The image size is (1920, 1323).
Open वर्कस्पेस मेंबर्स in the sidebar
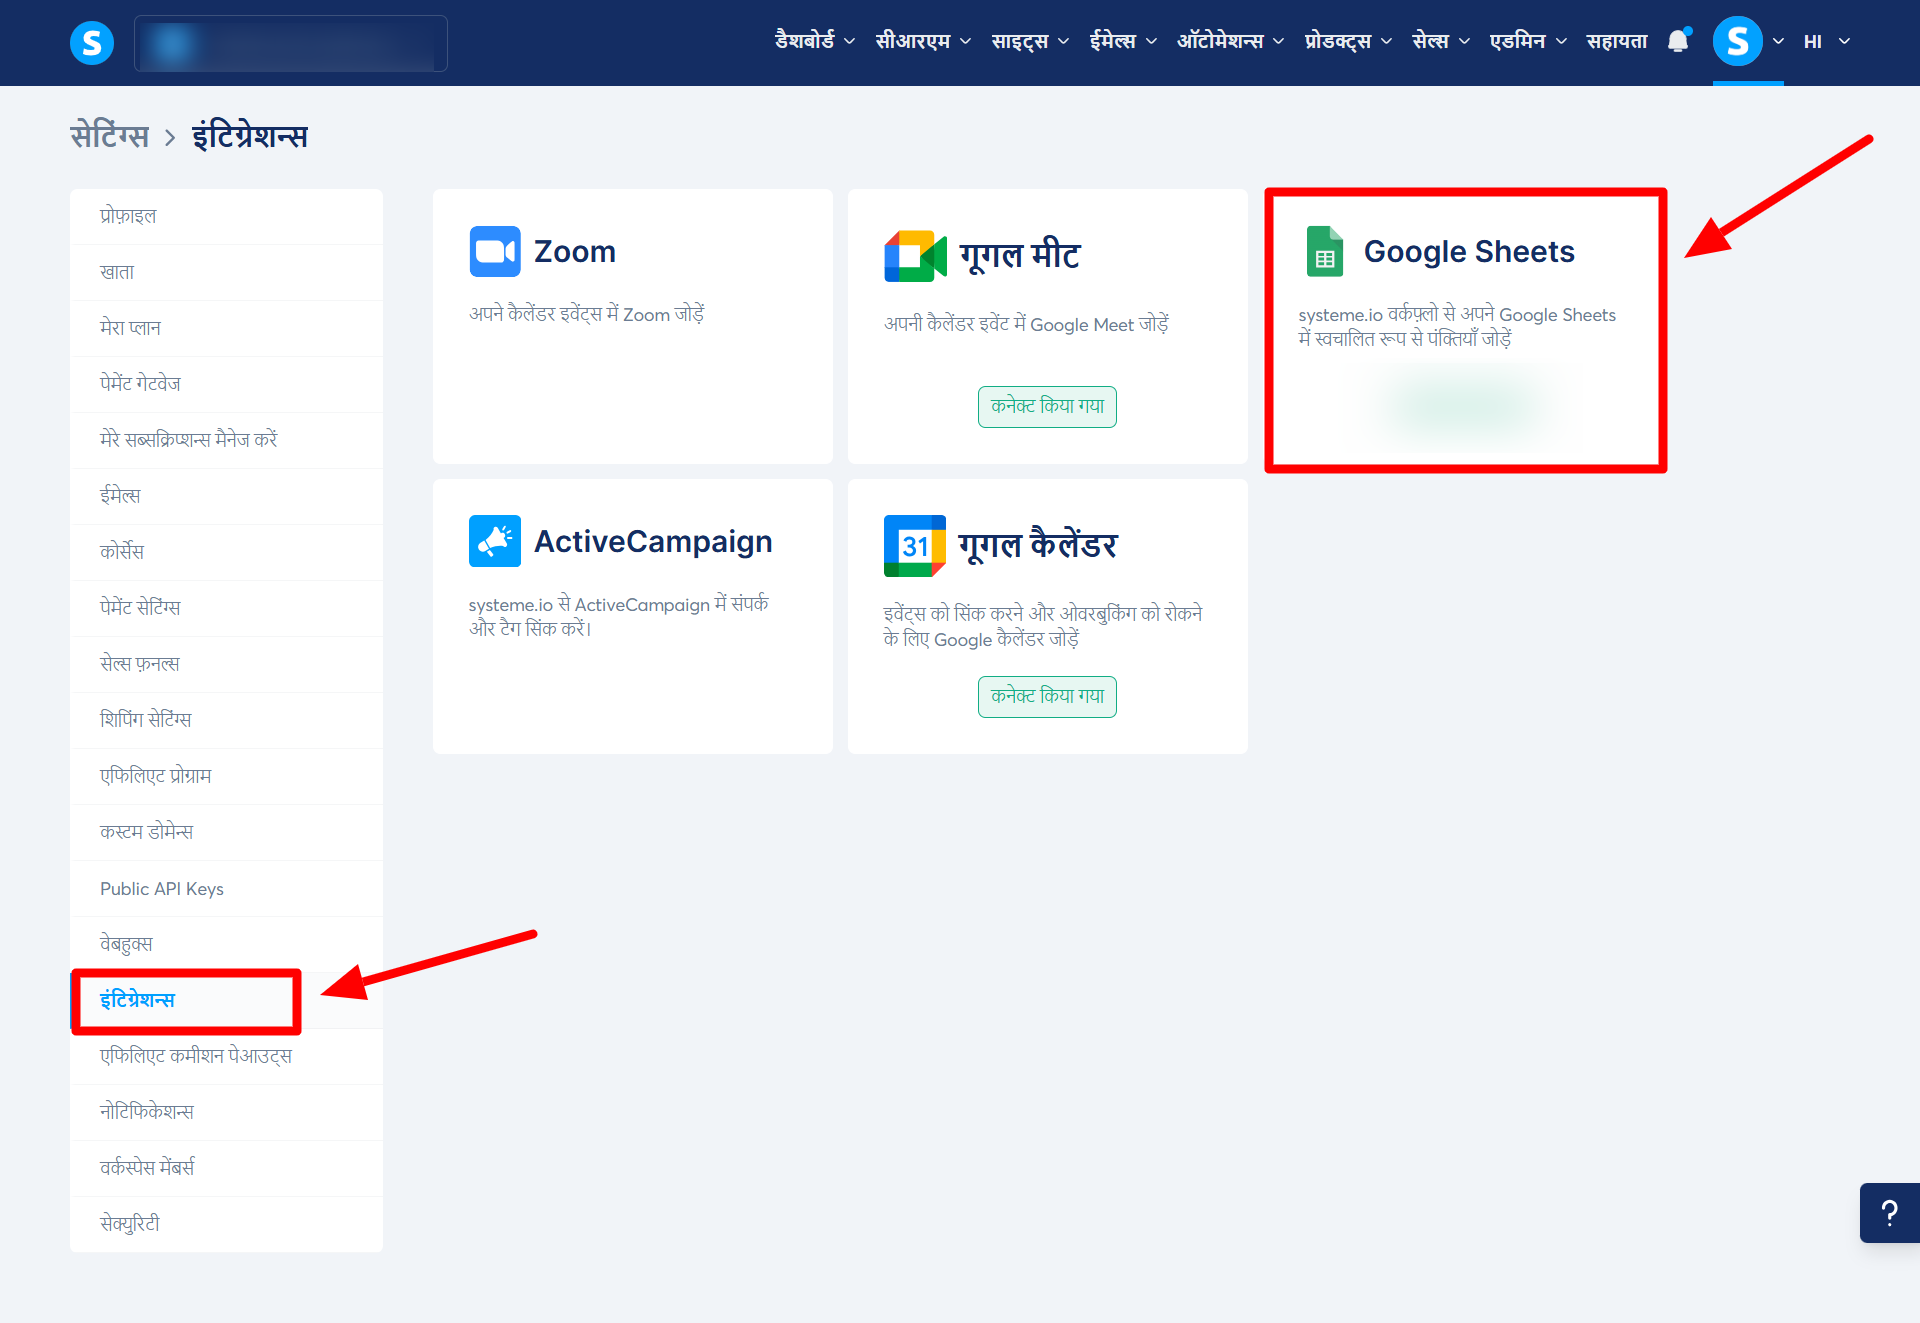click(226, 1168)
